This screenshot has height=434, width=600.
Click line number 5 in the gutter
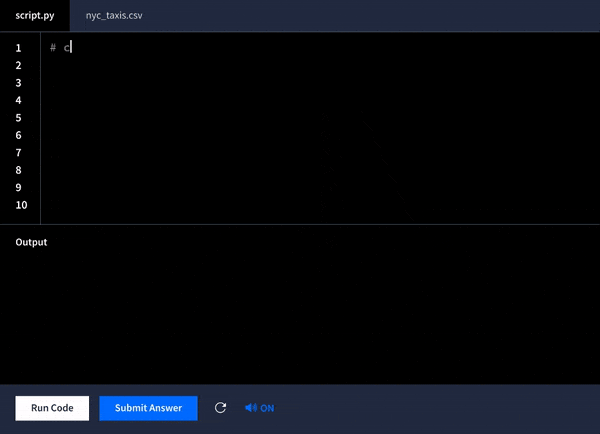click(x=19, y=118)
